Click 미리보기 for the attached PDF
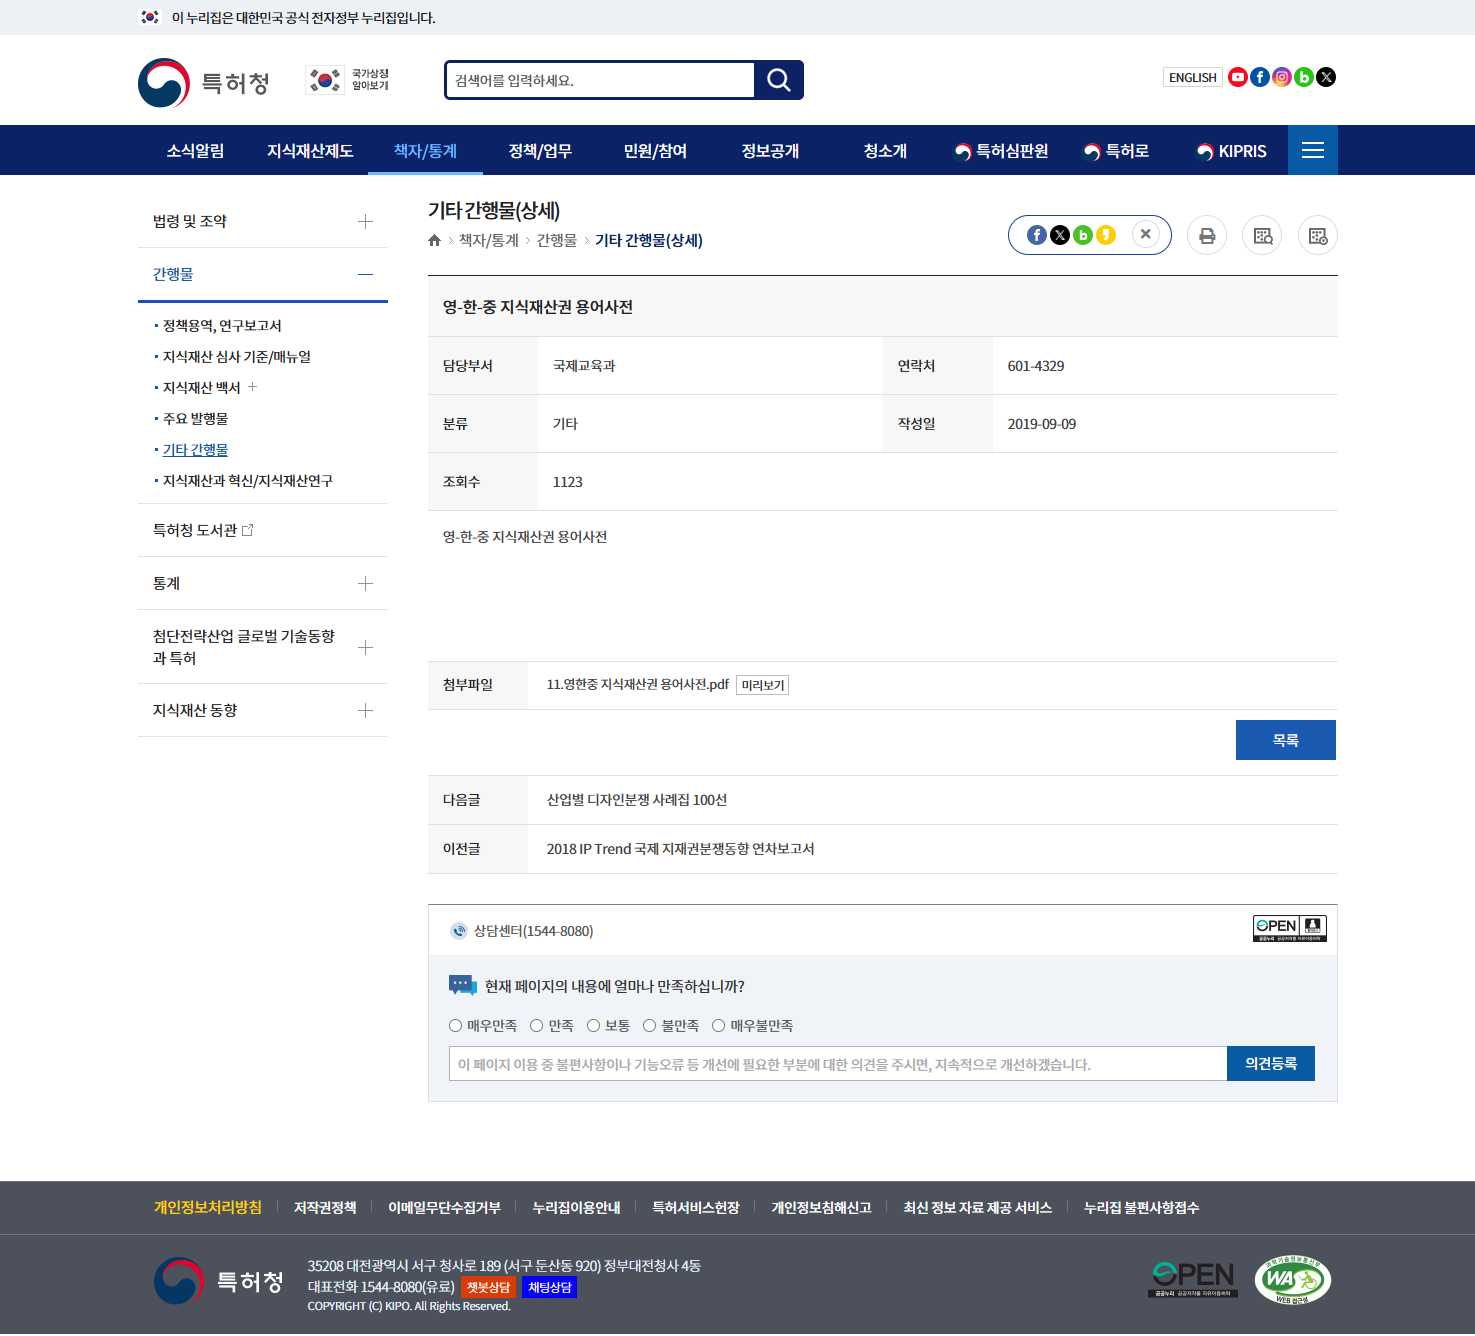The image size is (1475, 1336). [762, 685]
